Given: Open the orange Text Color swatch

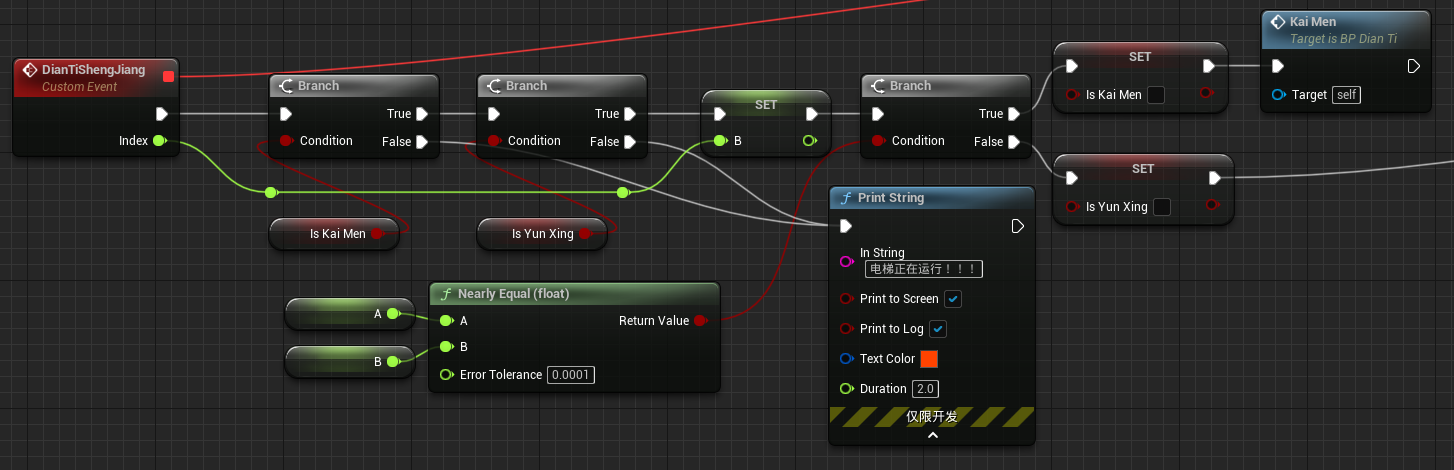Looking at the screenshot, I should point(929,359).
